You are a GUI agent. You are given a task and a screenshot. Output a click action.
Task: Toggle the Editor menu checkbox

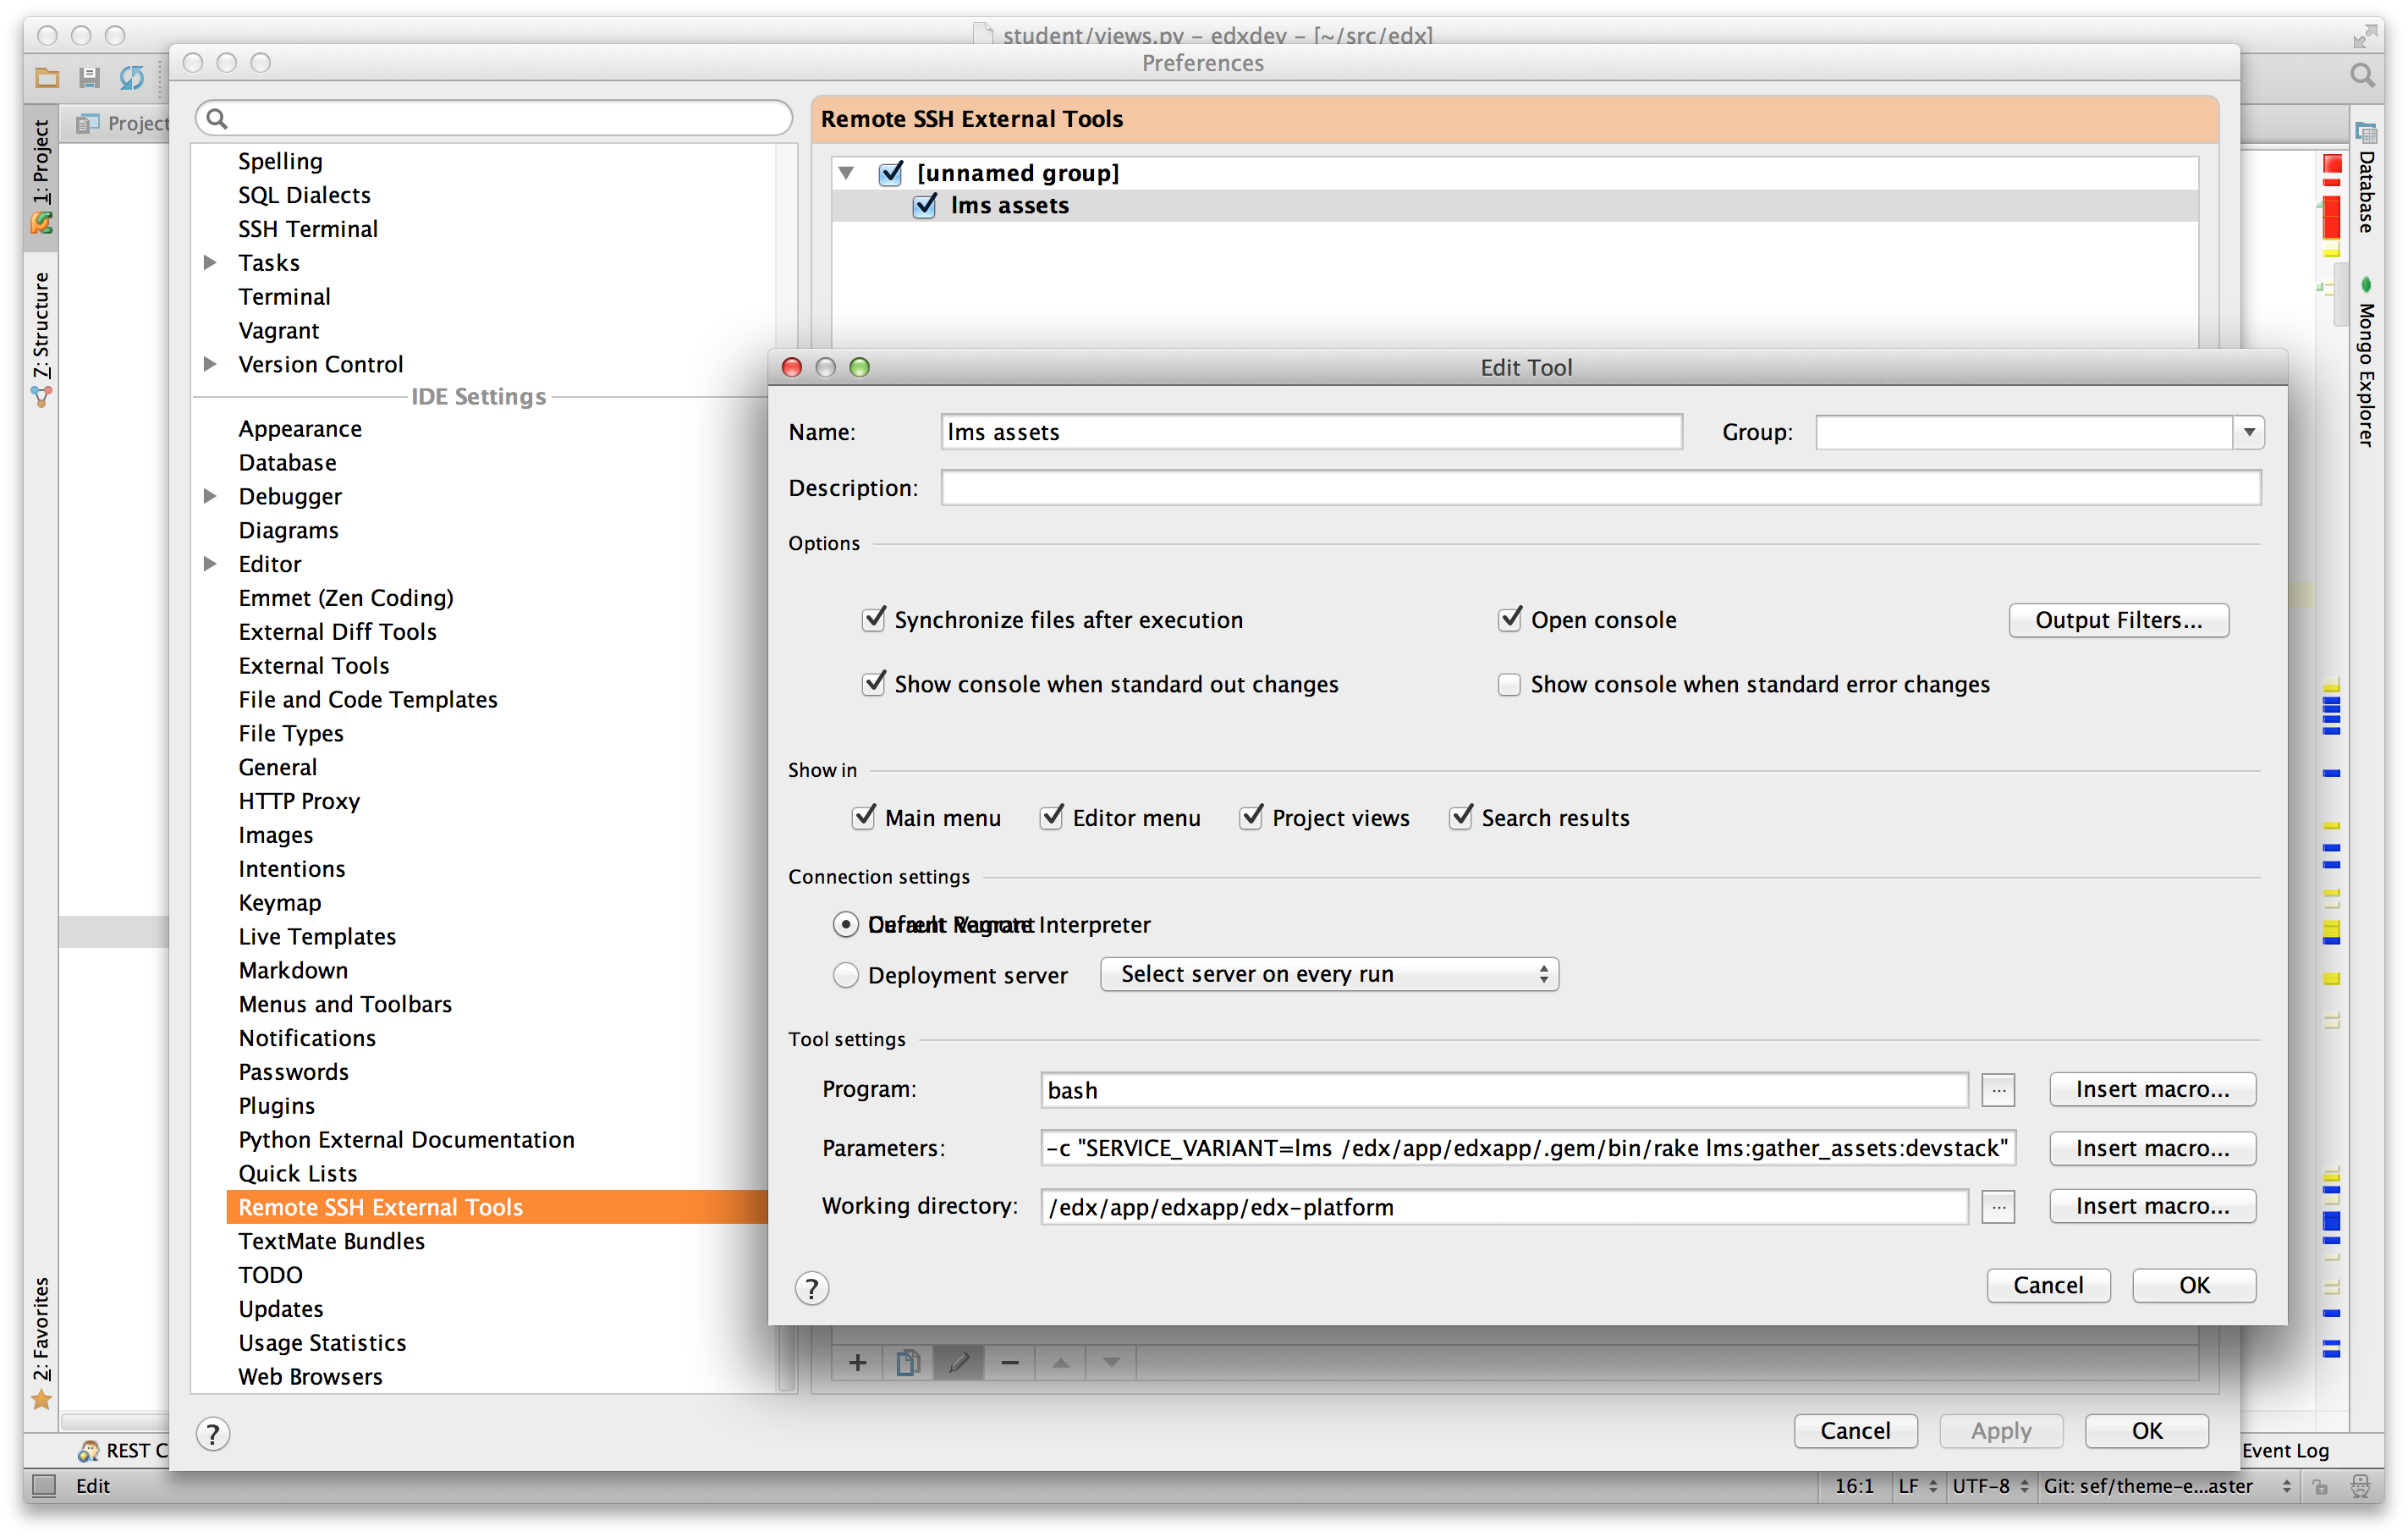coord(1052,818)
